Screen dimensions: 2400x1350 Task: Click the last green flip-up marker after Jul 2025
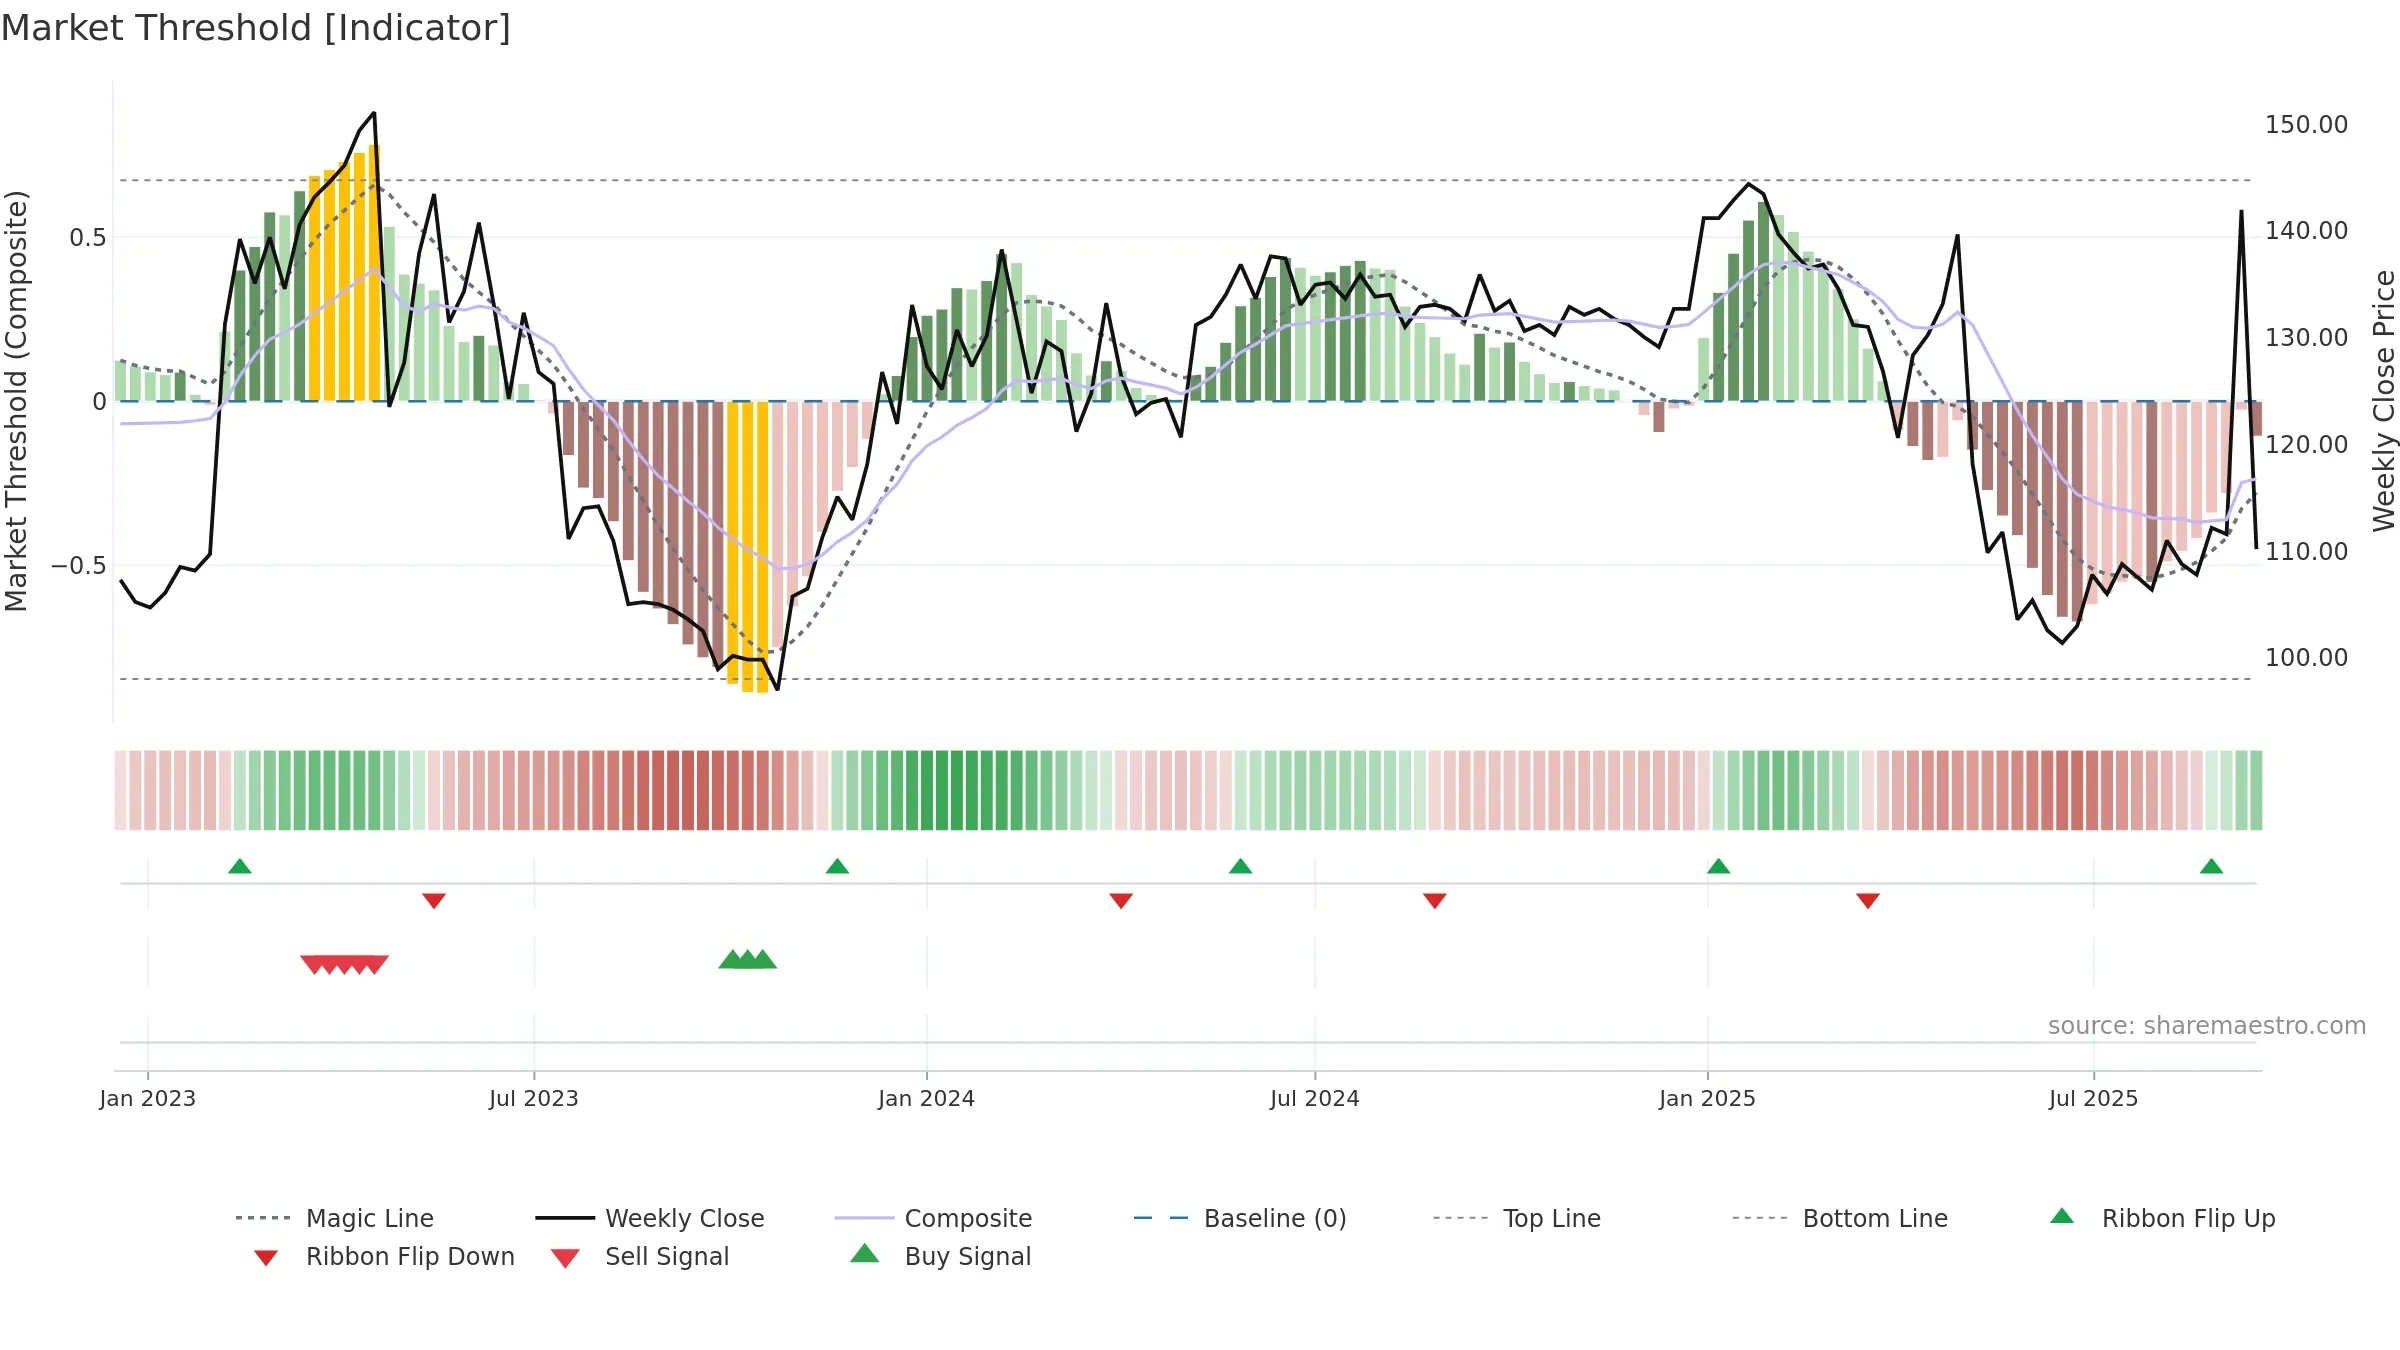(x=2211, y=866)
